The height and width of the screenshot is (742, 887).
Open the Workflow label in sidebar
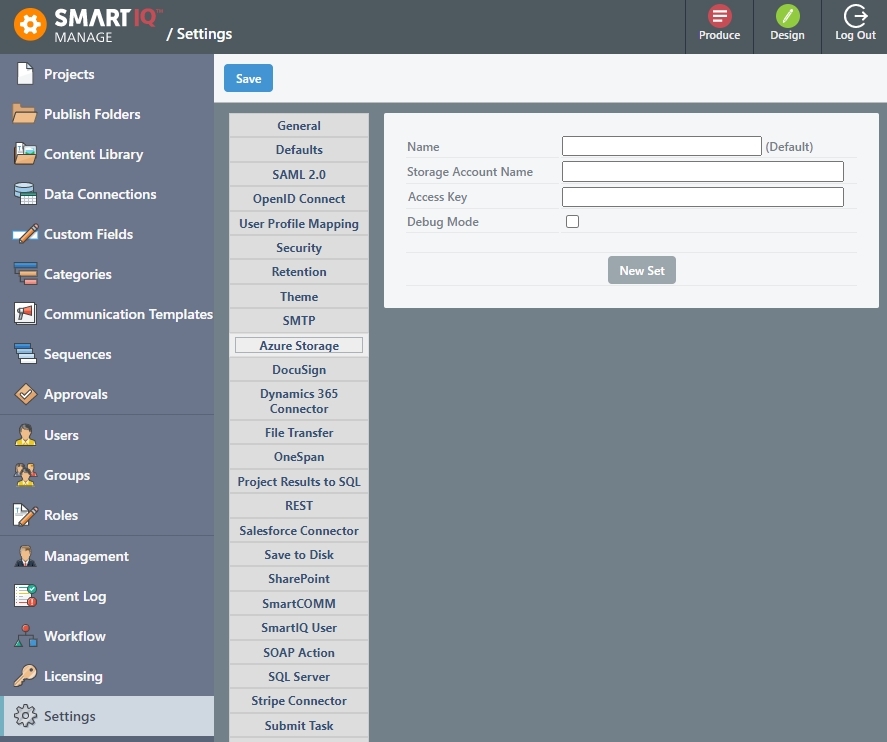click(x=75, y=636)
